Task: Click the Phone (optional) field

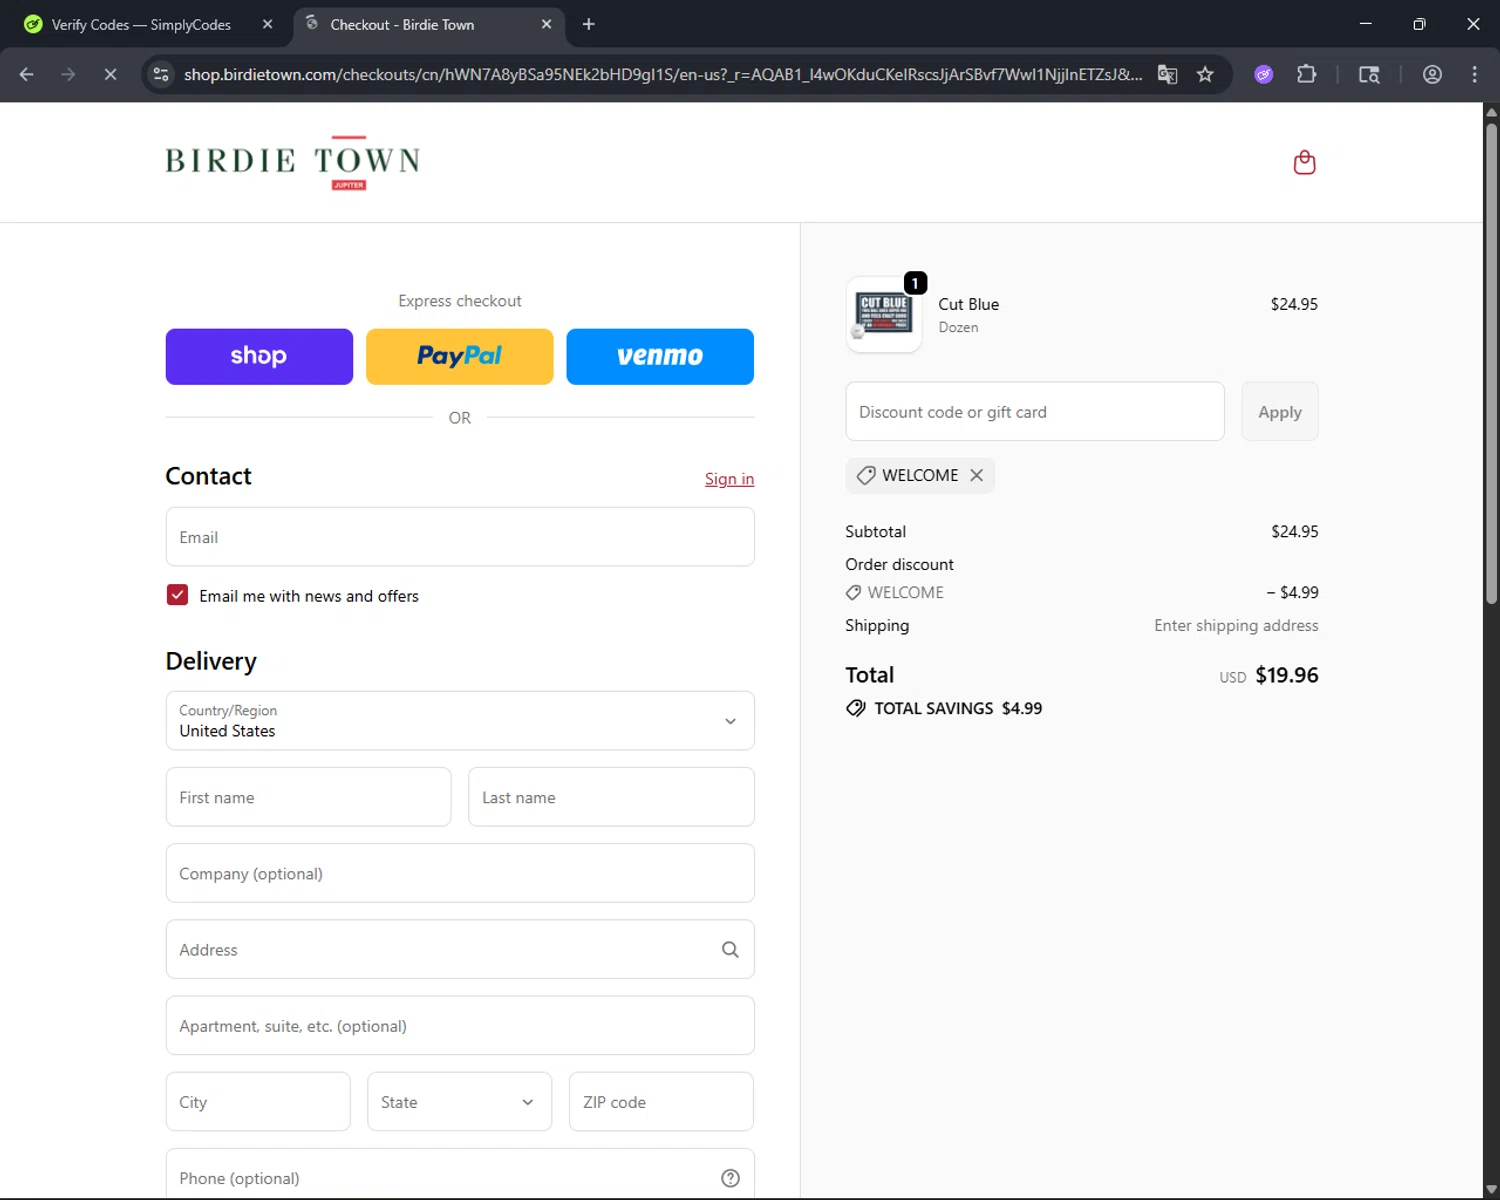Action: tap(460, 1174)
